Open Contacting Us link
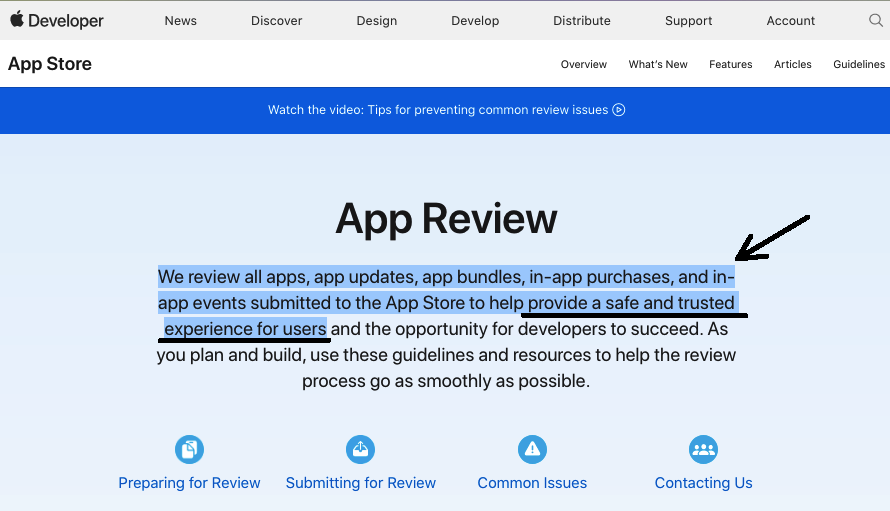This screenshot has height=511, width=890. click(x=703, y=483)
